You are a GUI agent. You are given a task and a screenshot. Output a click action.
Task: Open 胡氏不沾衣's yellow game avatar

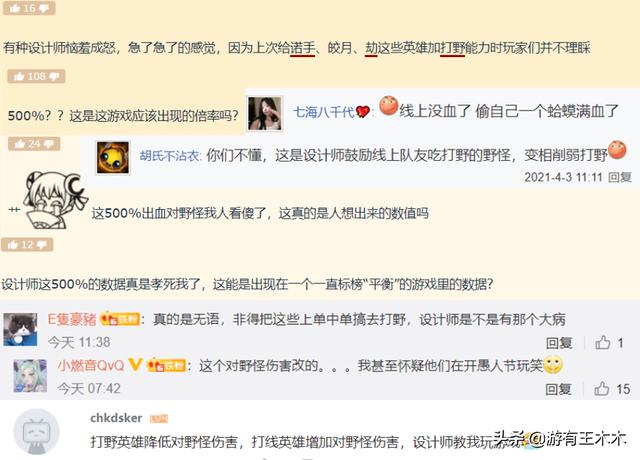[x=113, y=157]
